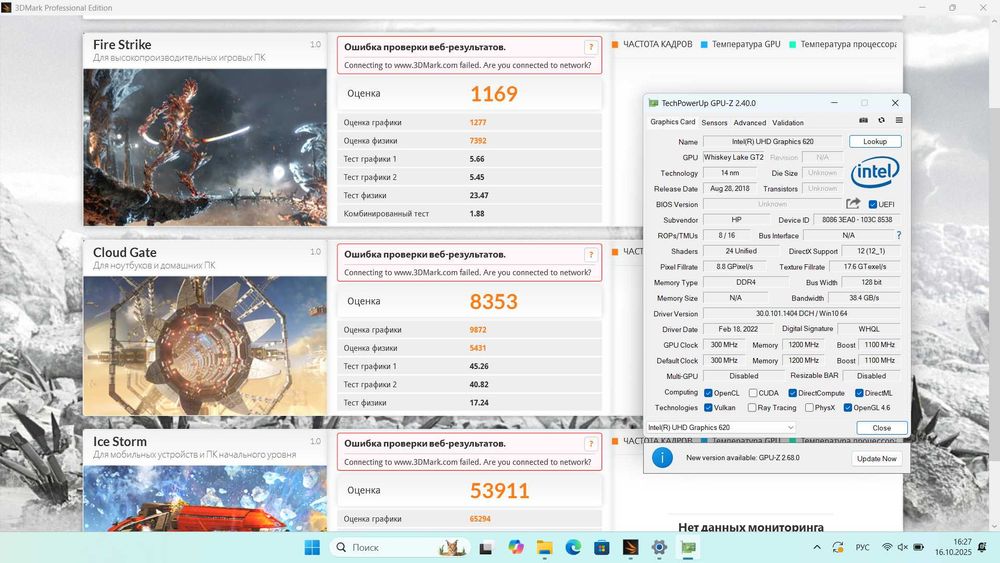This screenshot has height=563, width=1000.
Task: Click the Intel logo in GPU-Z
Action: 875,172
